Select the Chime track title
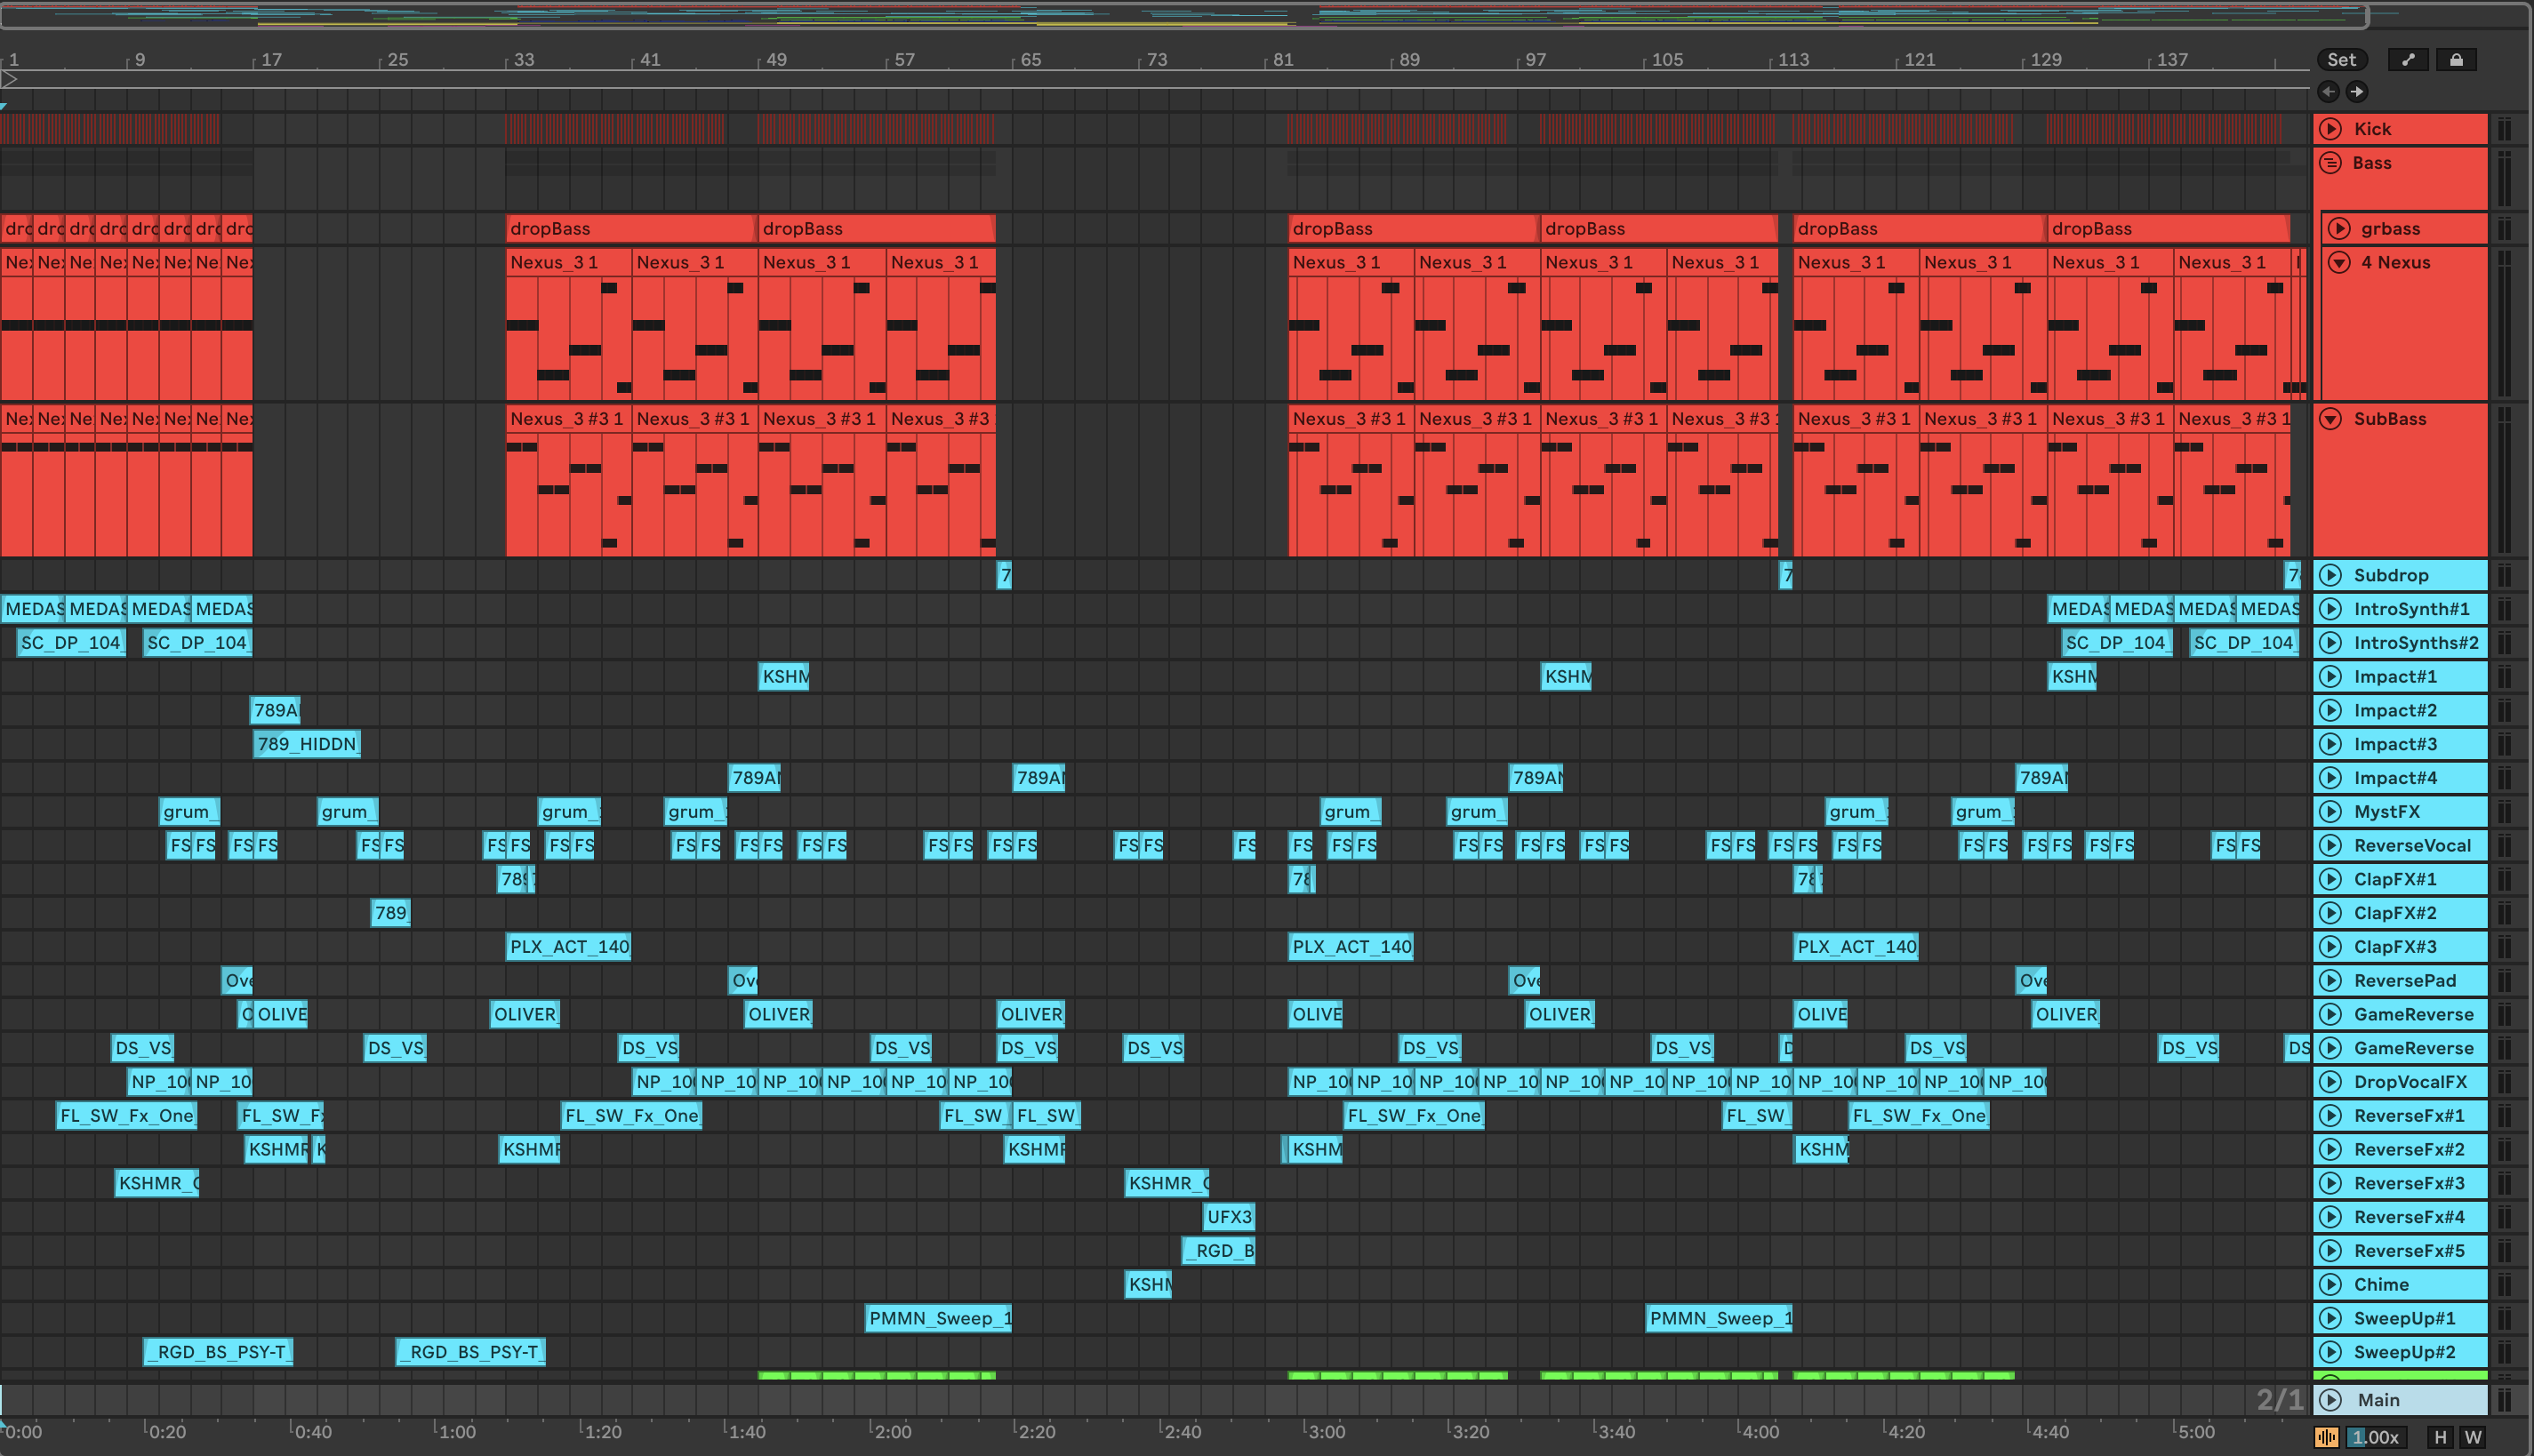The height and width of the screenshot is (1456, 2534). tap(2381, 1285)
